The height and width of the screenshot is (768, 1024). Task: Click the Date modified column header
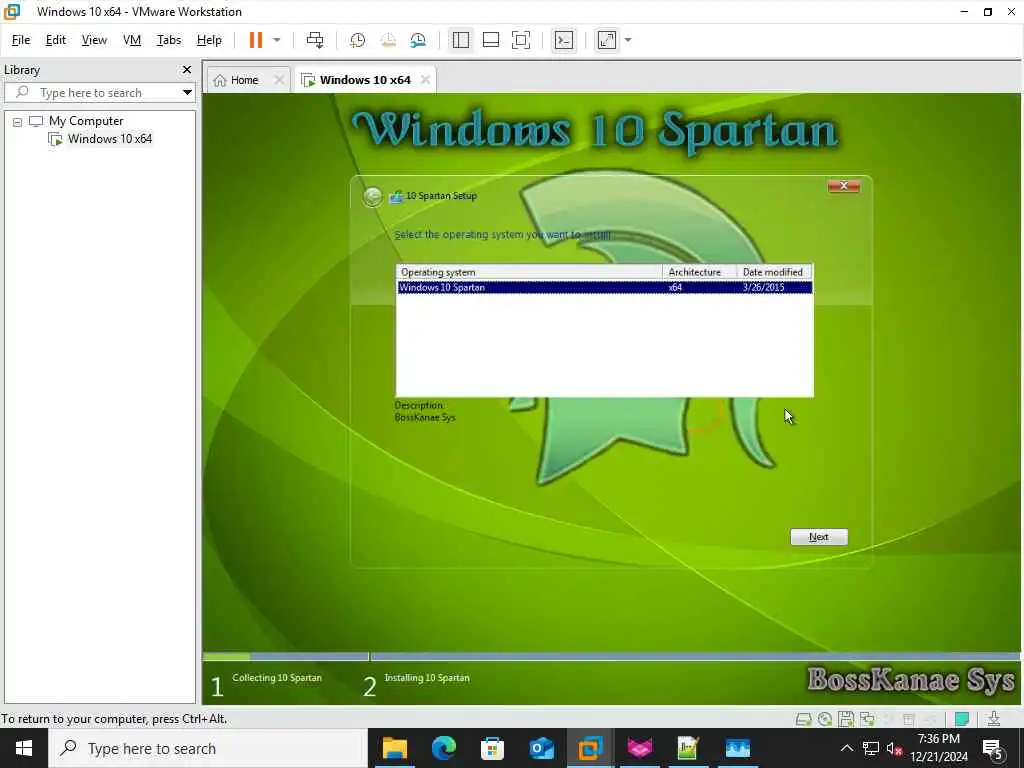(774, 272)
